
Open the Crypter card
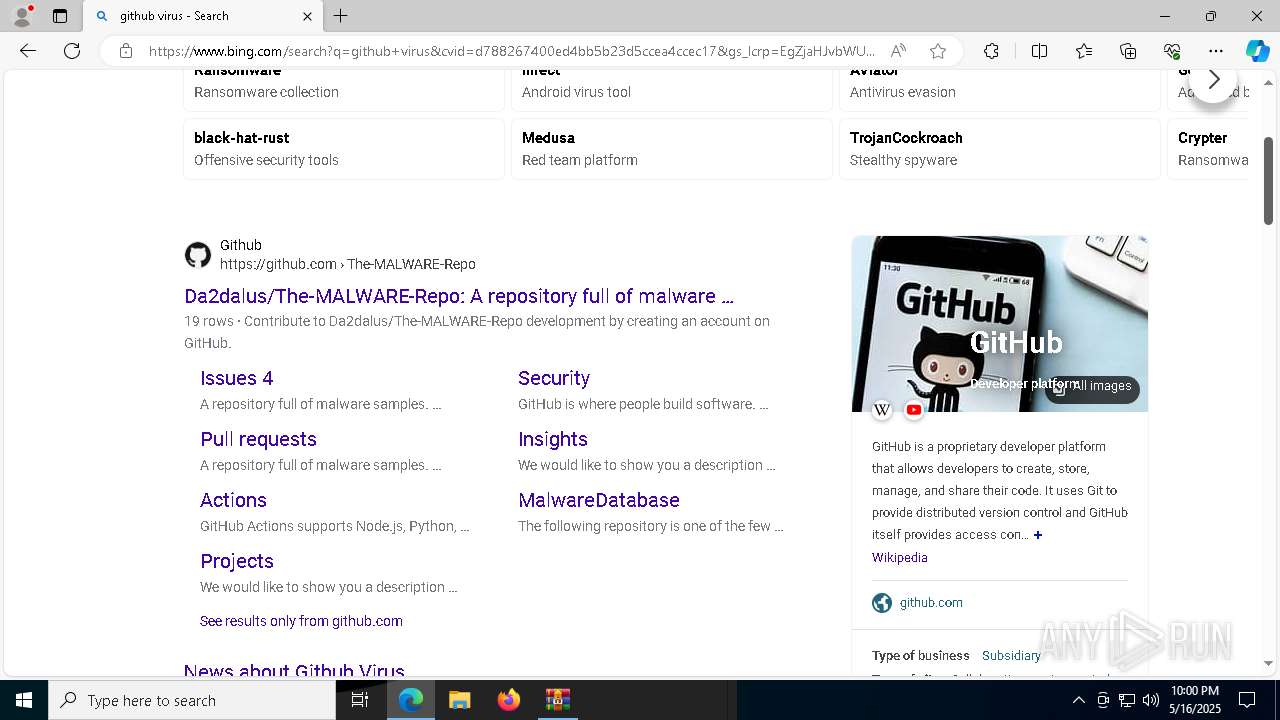1208,148
